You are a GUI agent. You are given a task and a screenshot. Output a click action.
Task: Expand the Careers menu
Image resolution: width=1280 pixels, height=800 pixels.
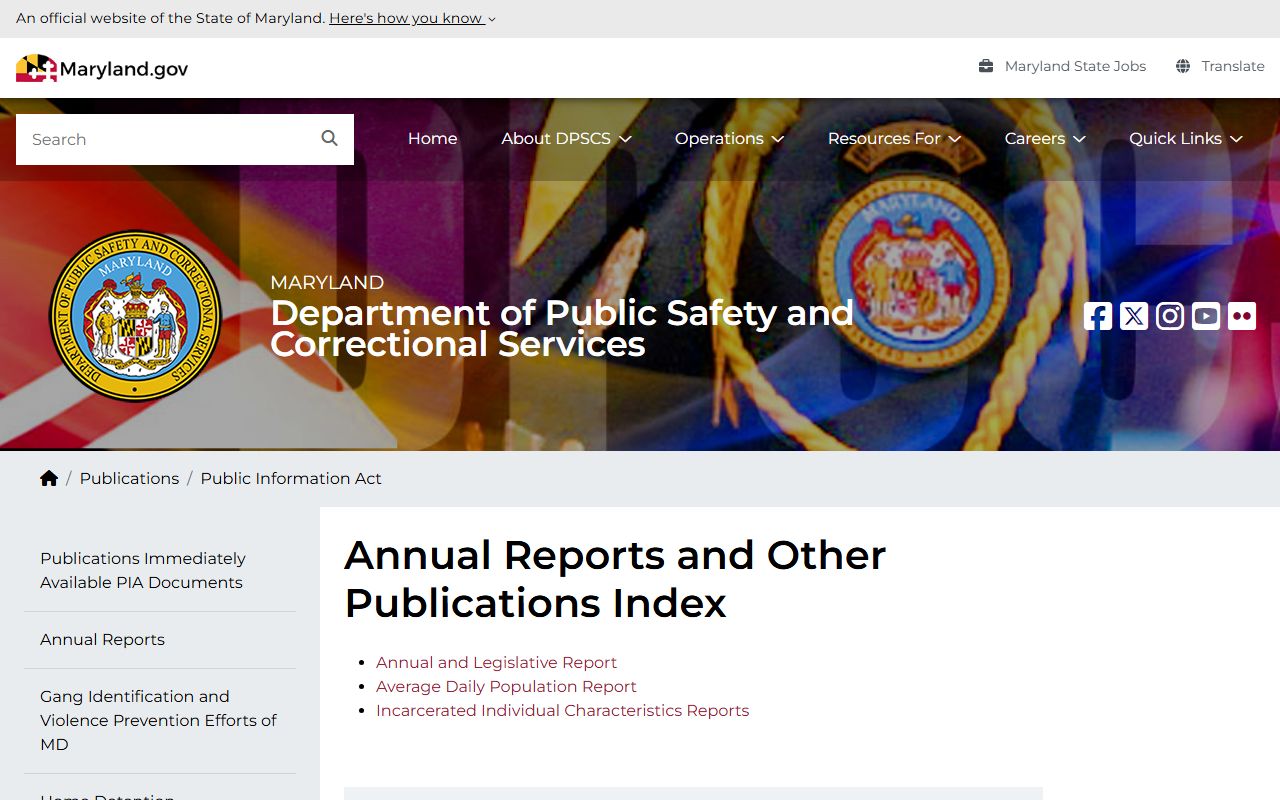coord(1045,139)
